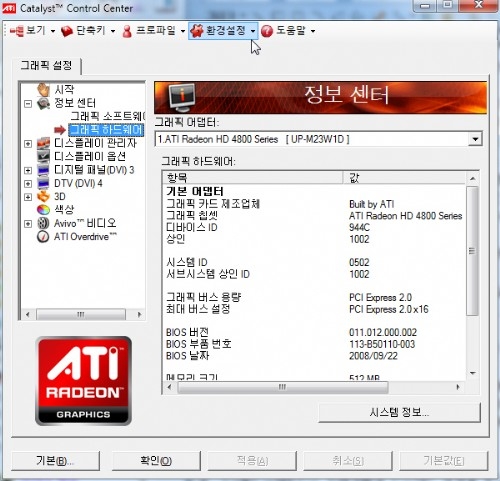
Task: Open the 그래픽 어댑터 dropdown list
Action: click(475, 139)
